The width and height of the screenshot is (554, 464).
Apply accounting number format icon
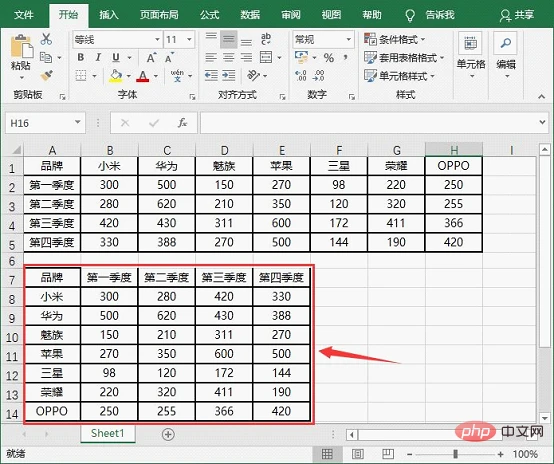point(301,57)
